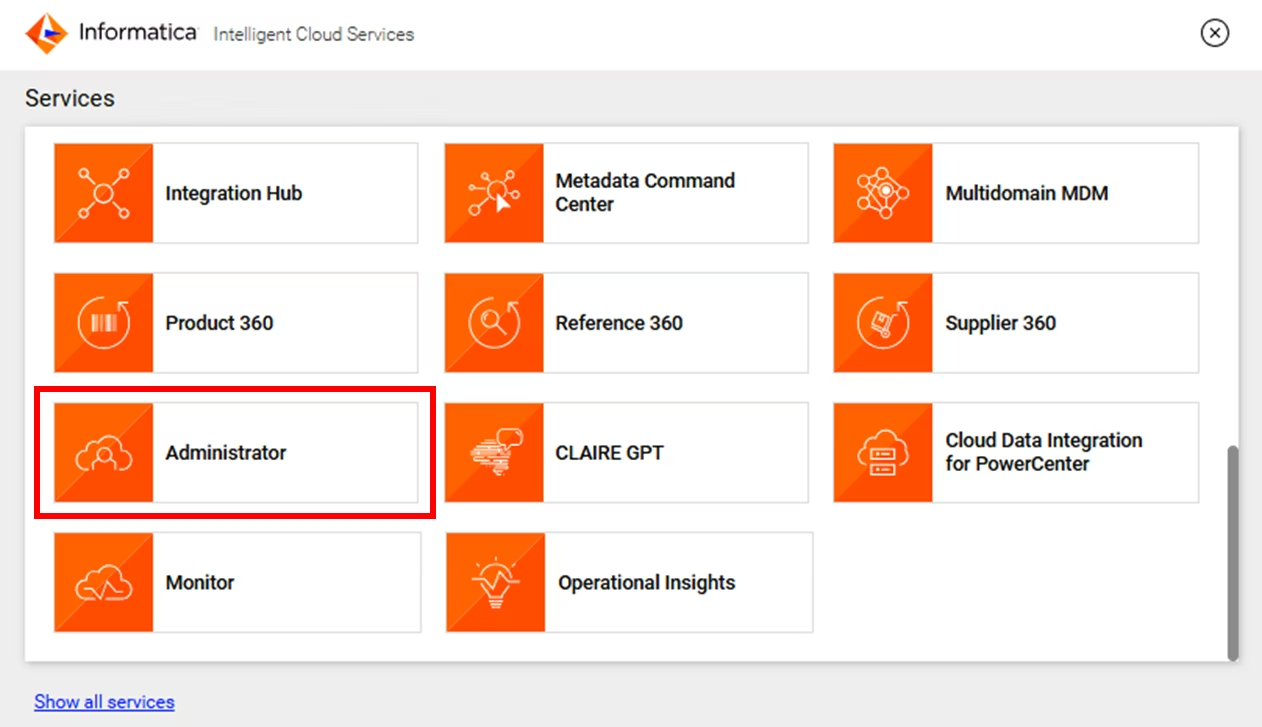Select the Integration Hub label

[234, 193]
